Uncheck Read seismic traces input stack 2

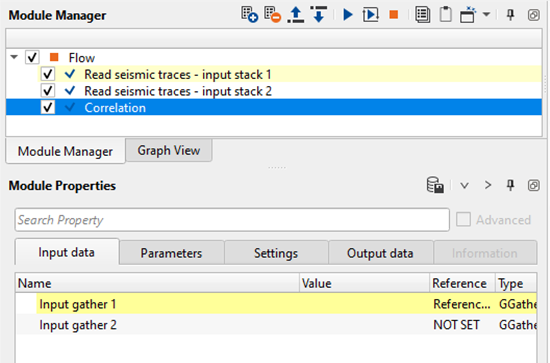tap(47, 91)
